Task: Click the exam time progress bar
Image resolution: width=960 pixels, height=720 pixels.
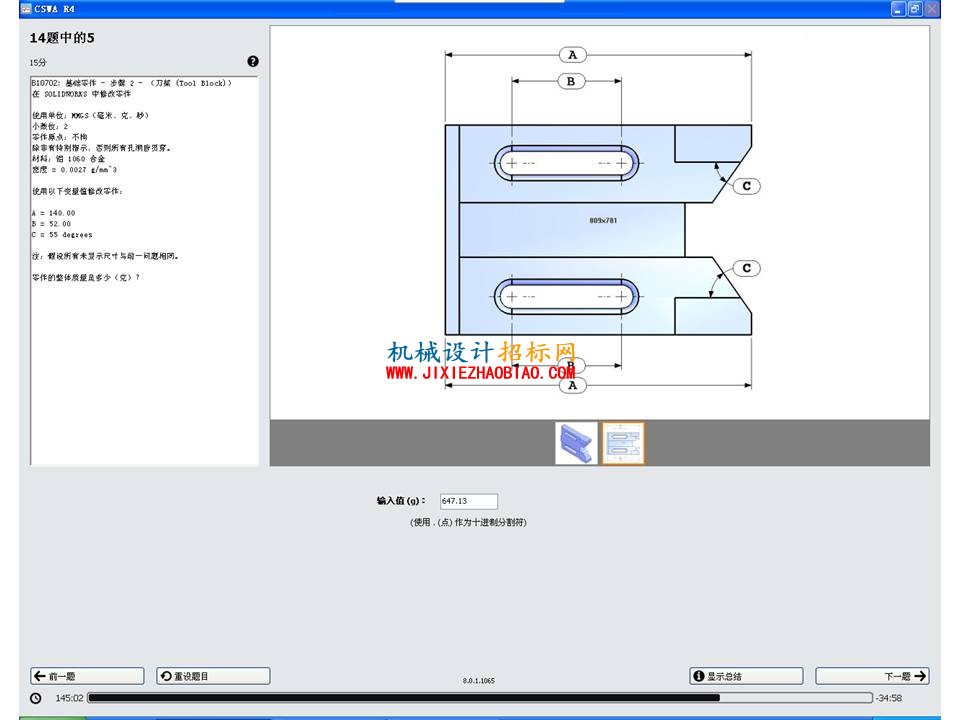Action: click(480, 697)
